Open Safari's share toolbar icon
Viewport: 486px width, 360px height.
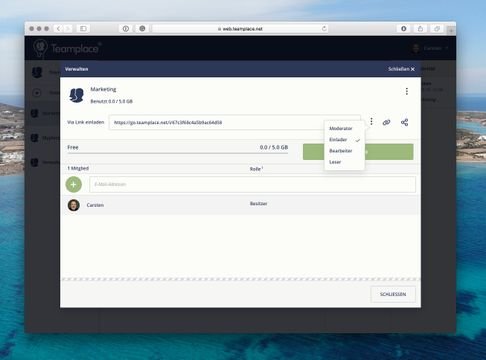[x=420, y=29]
